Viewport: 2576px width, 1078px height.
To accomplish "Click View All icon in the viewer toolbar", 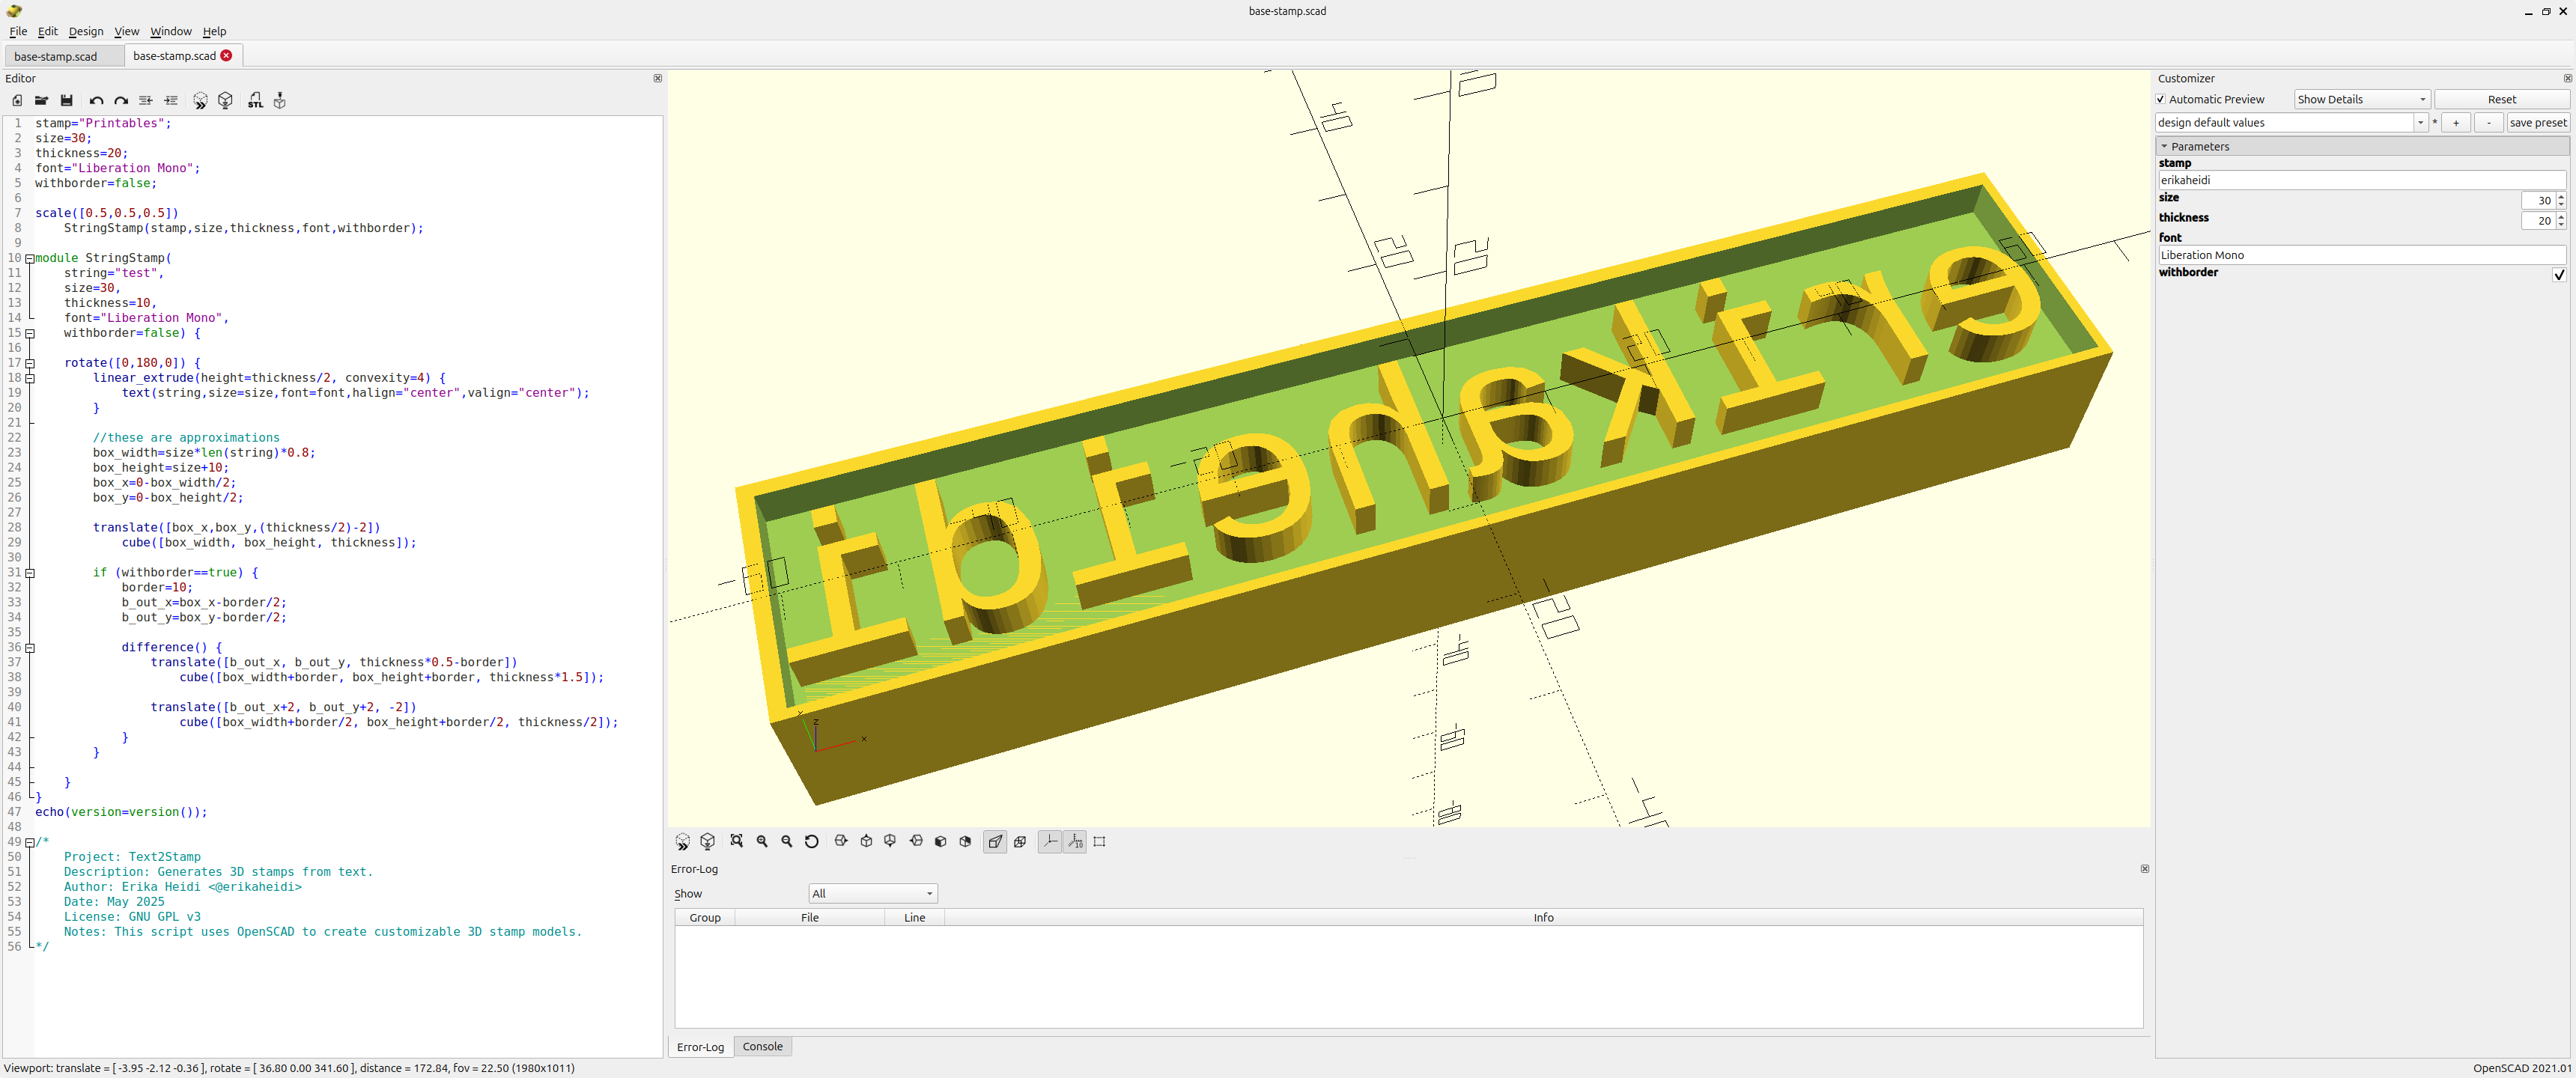I will pyautogui.click(x=737, y=841).
